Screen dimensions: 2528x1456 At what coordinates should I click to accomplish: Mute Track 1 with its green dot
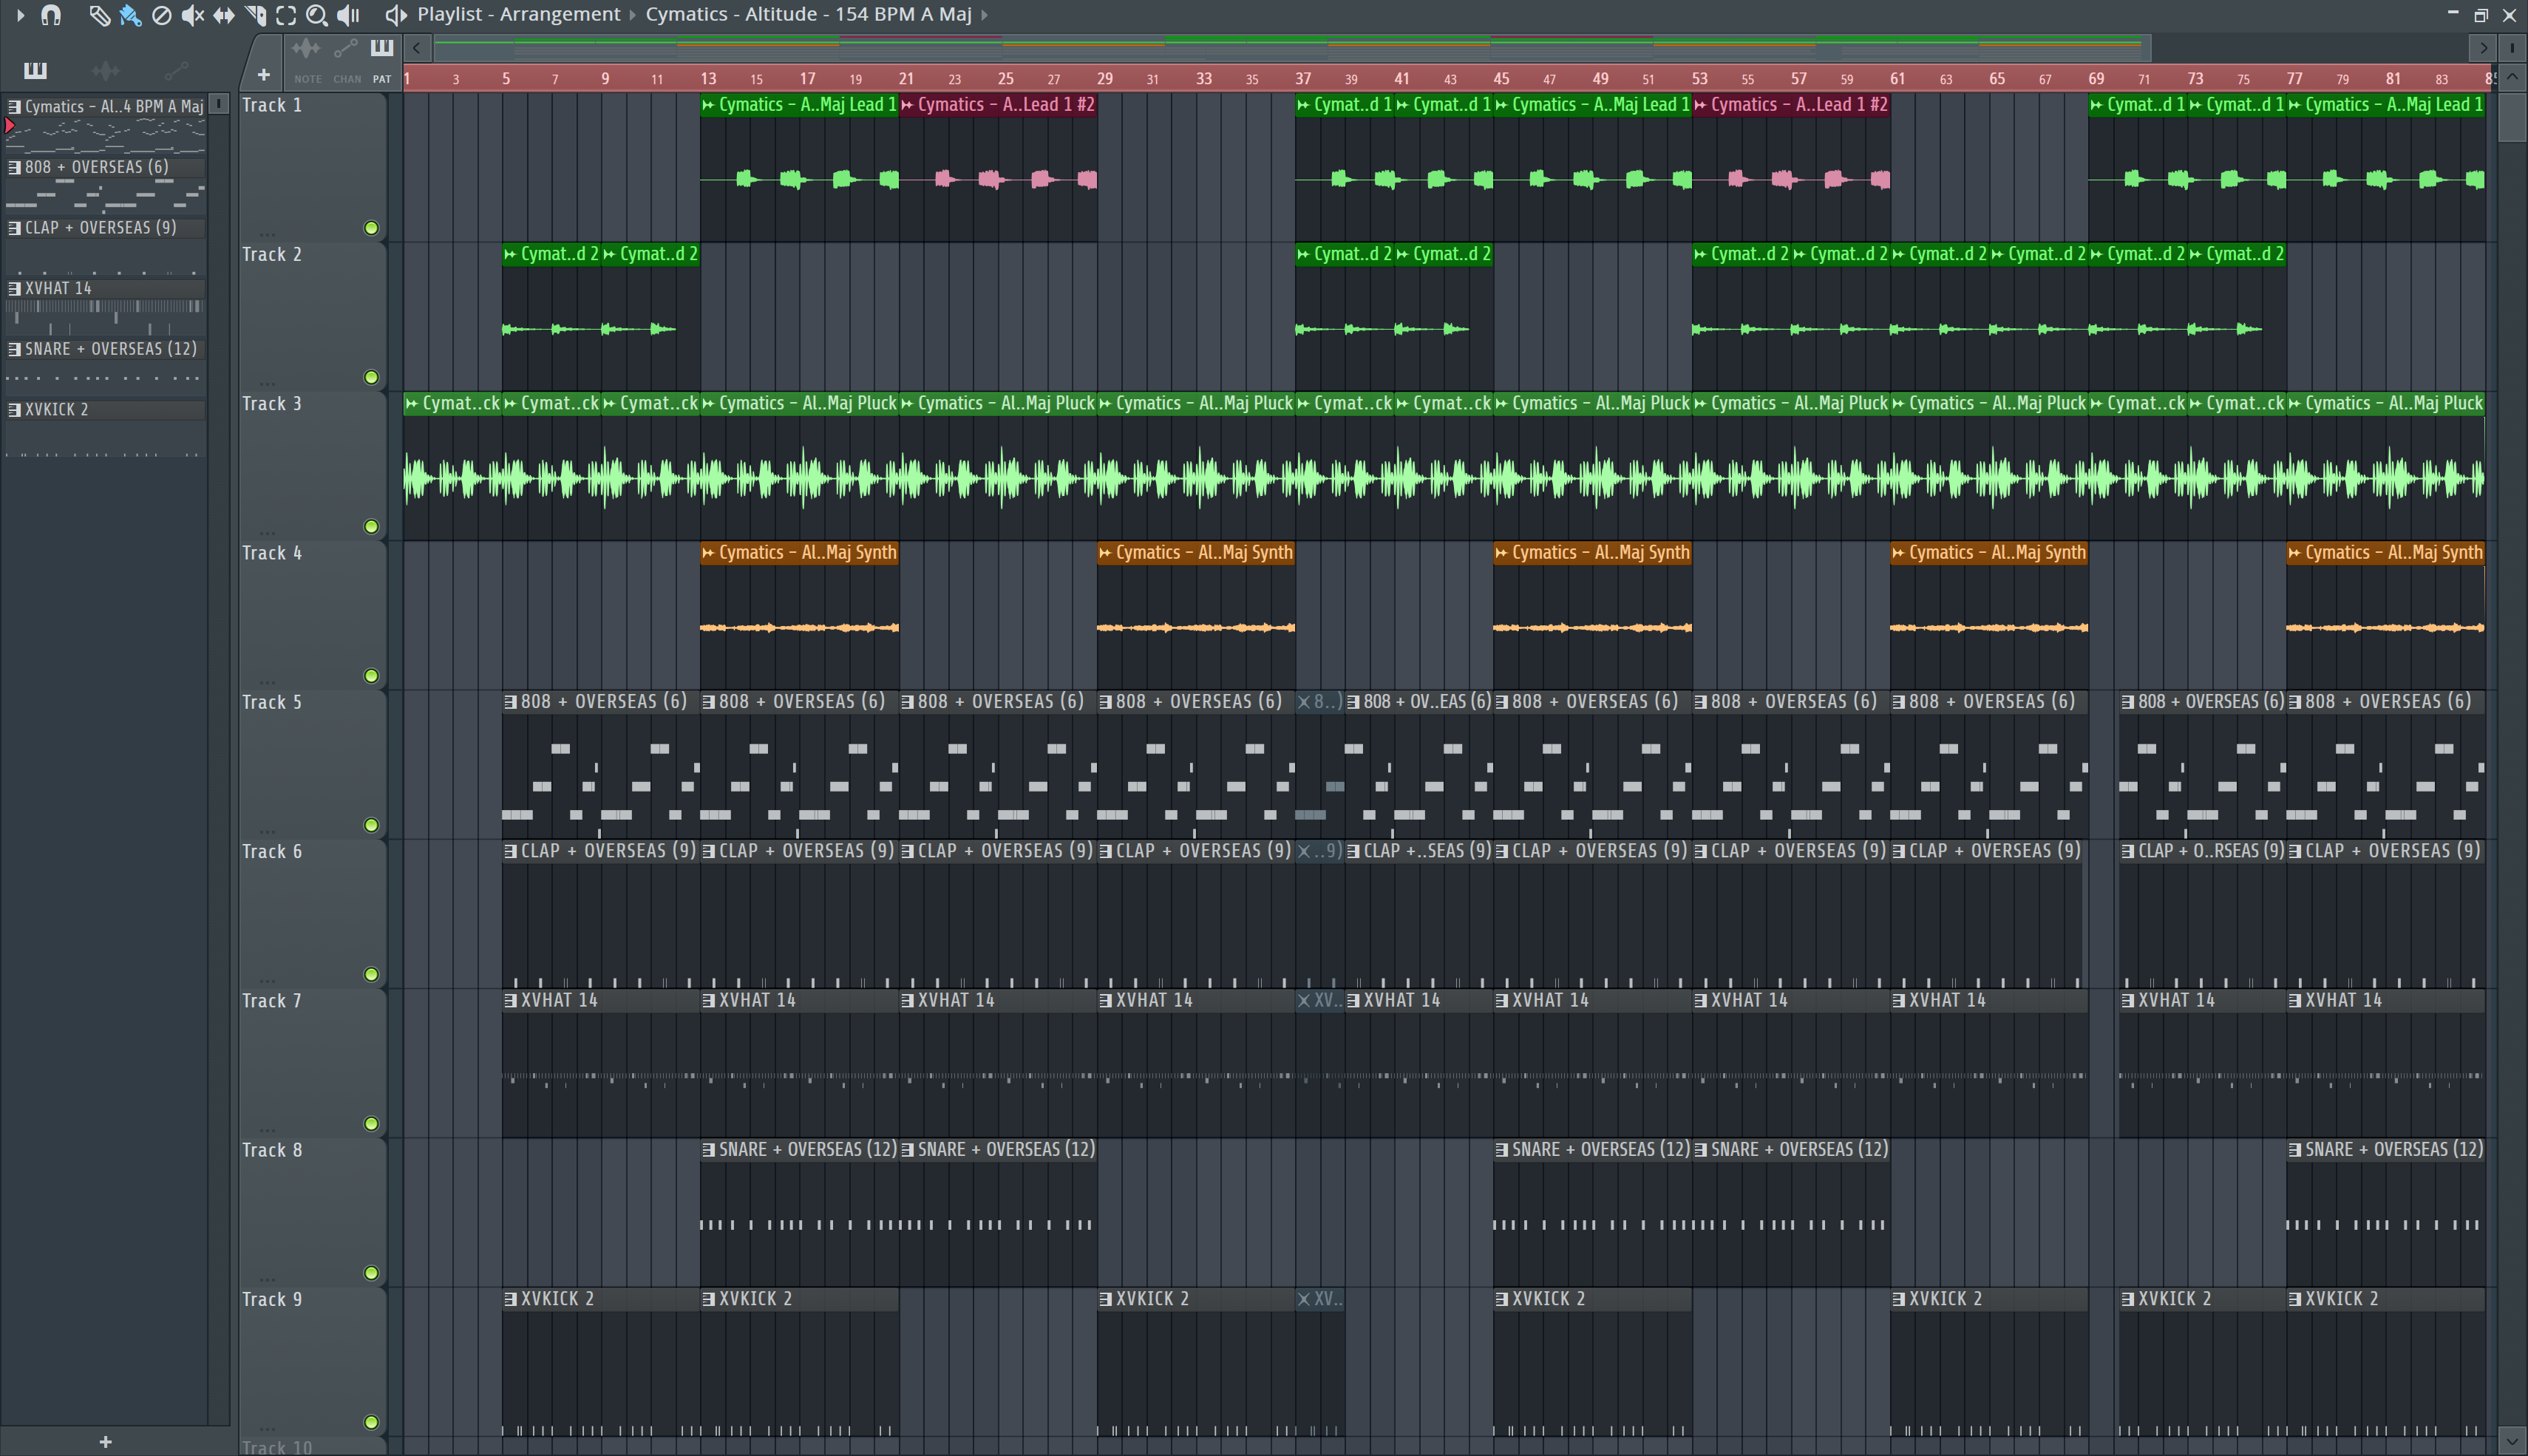tap(371, 228)
